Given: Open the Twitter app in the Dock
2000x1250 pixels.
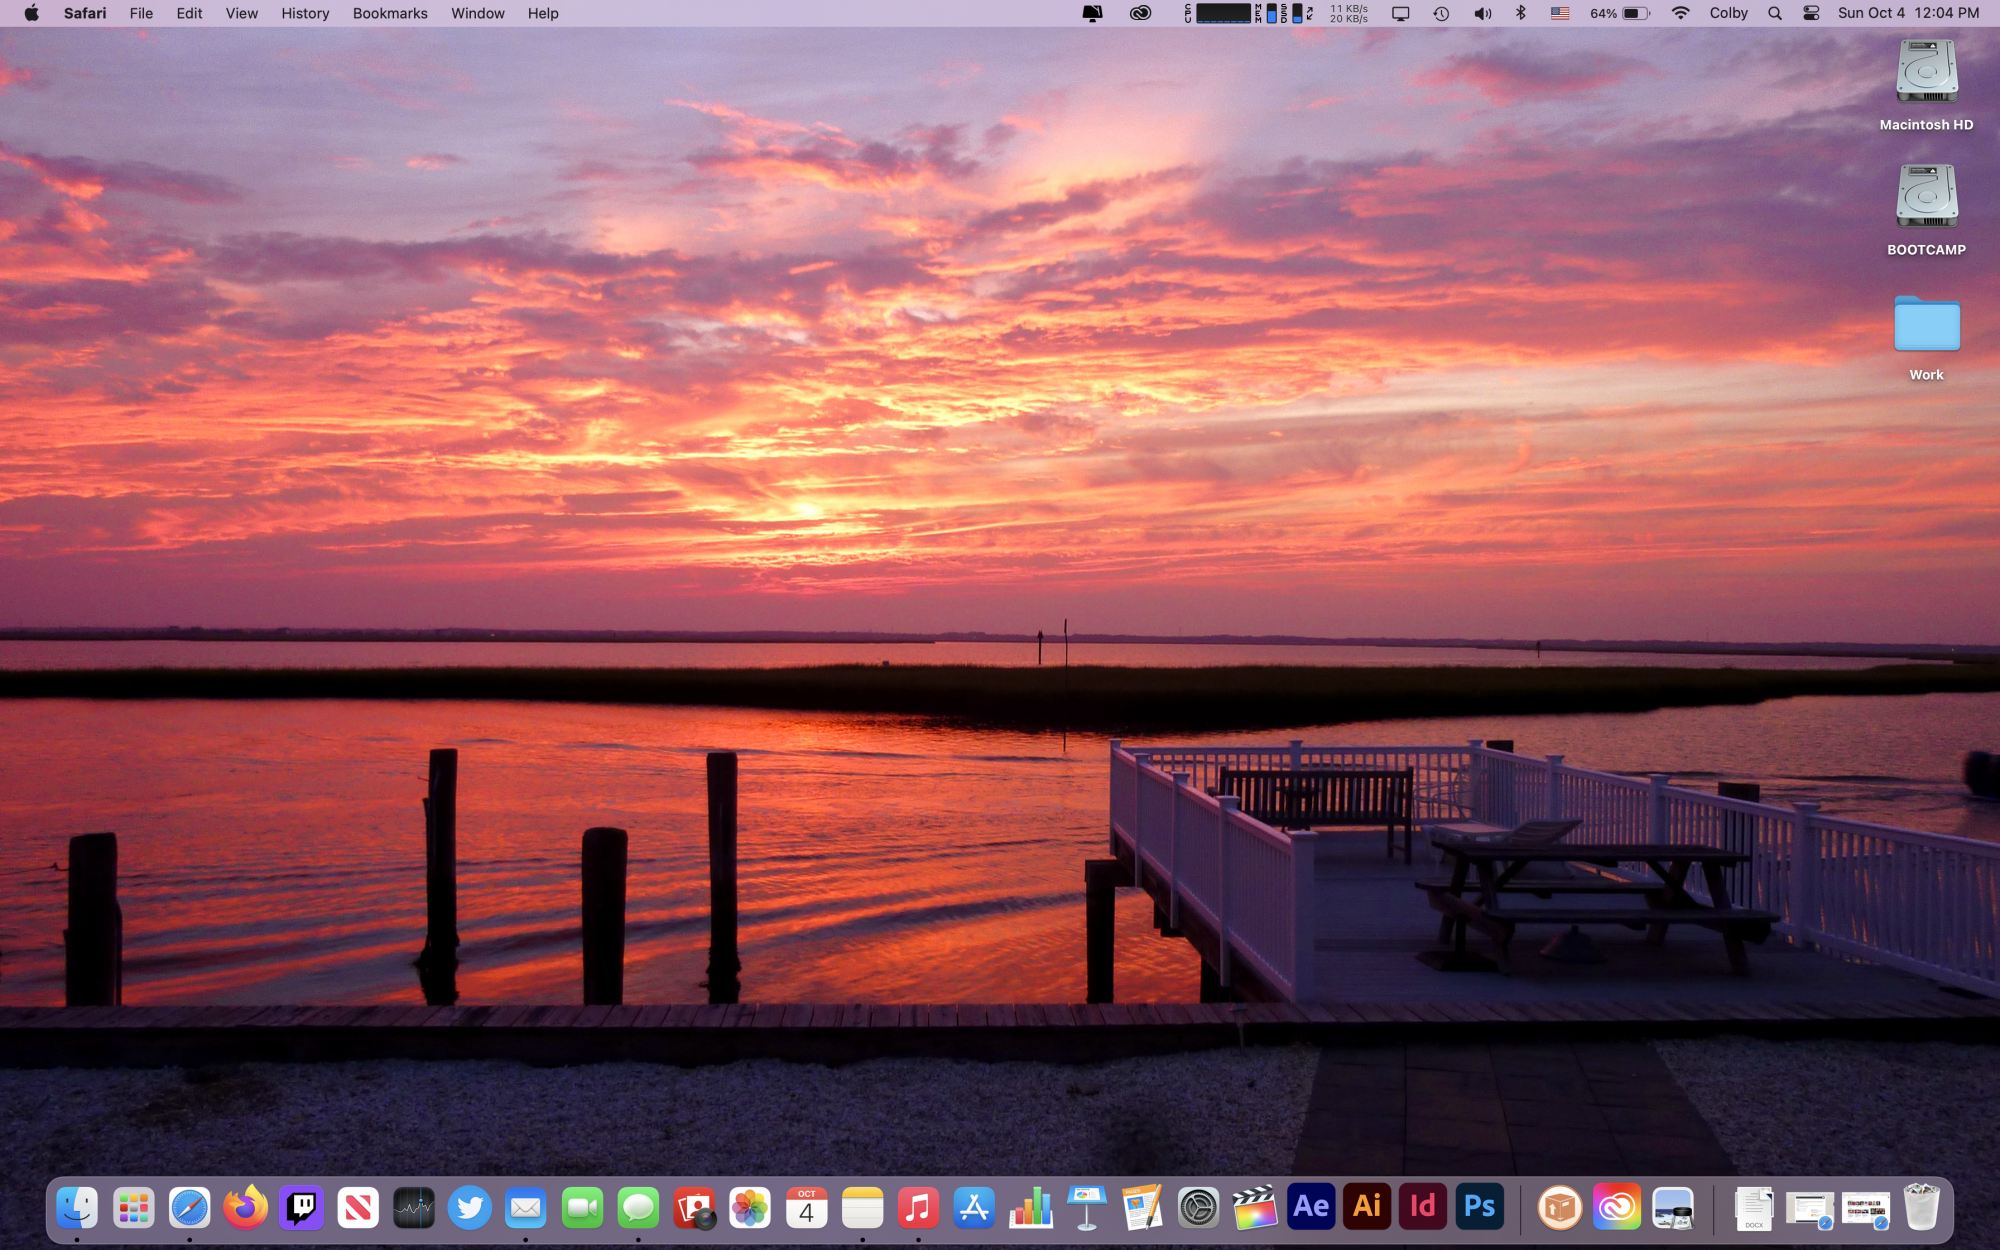Looking at the screenshot, I should click(469, 1208).
